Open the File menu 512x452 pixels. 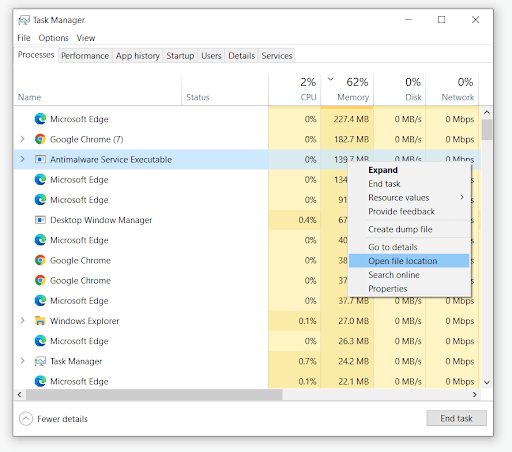pyautogui.click(x=24, y=38)
